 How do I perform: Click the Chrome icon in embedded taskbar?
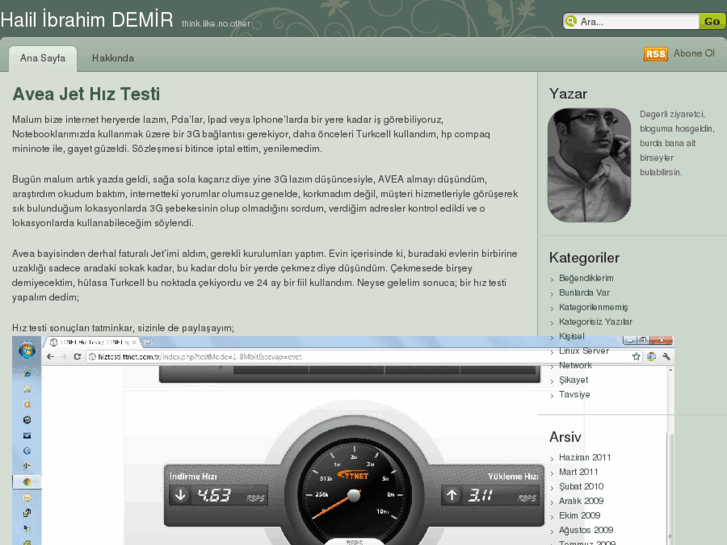[26, 481]
